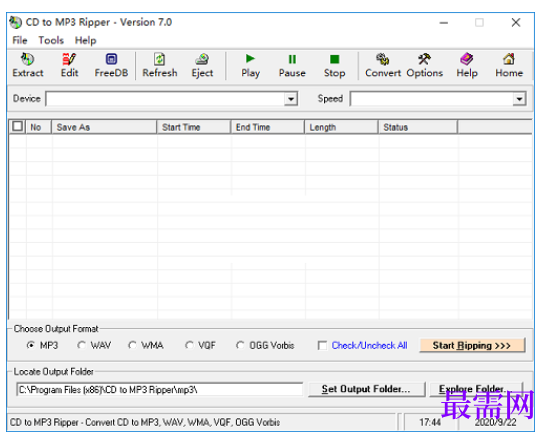This screenshot has height=436, width=553.
Task: Tick the select-all checkbox in table header
Action: point(17,126)
